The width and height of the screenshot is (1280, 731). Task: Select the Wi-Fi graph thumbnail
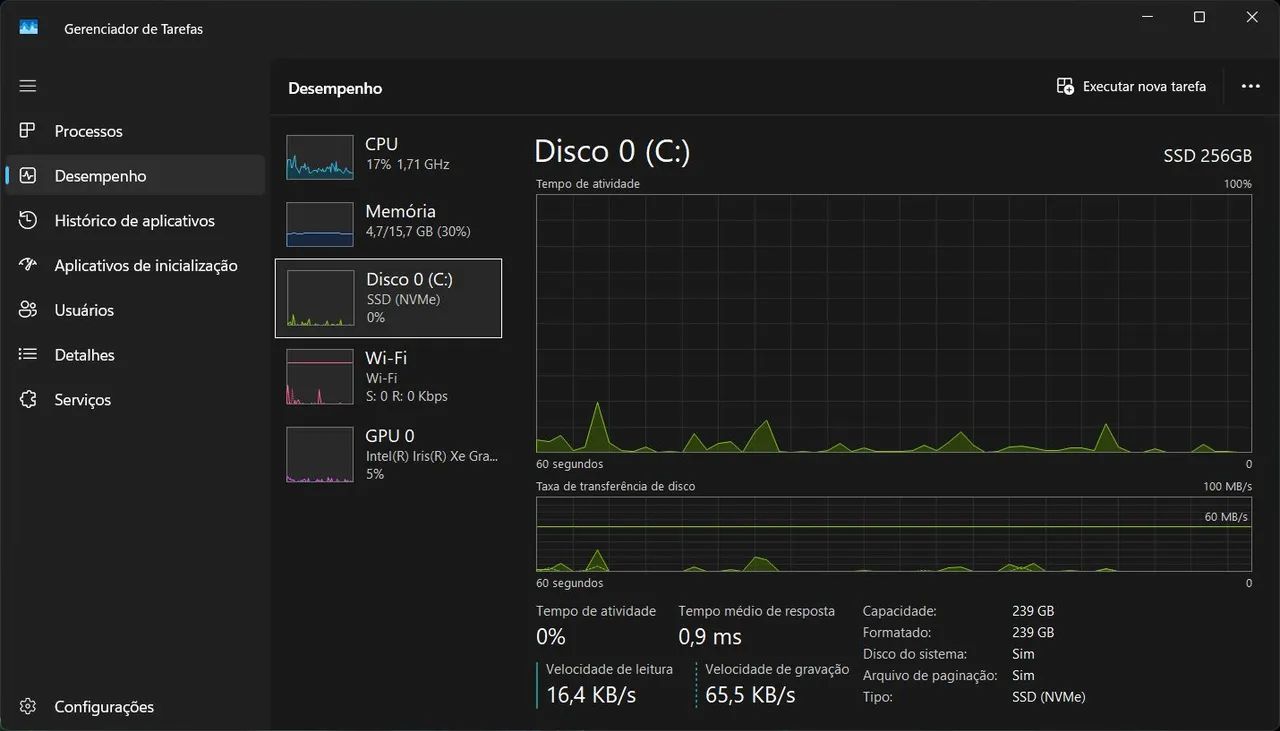pos(320,377)
